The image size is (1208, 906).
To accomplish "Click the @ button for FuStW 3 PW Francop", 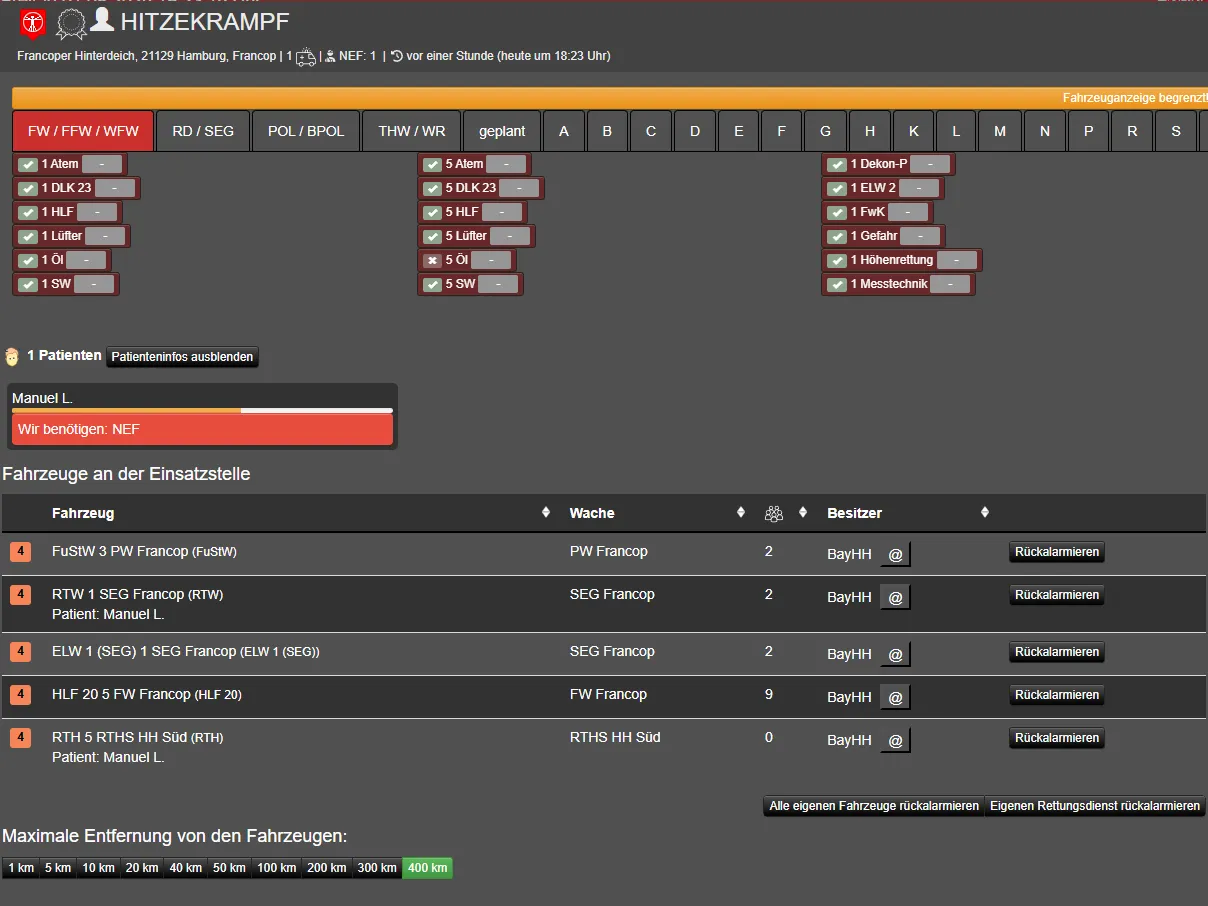I will click(x=895, y=554).
